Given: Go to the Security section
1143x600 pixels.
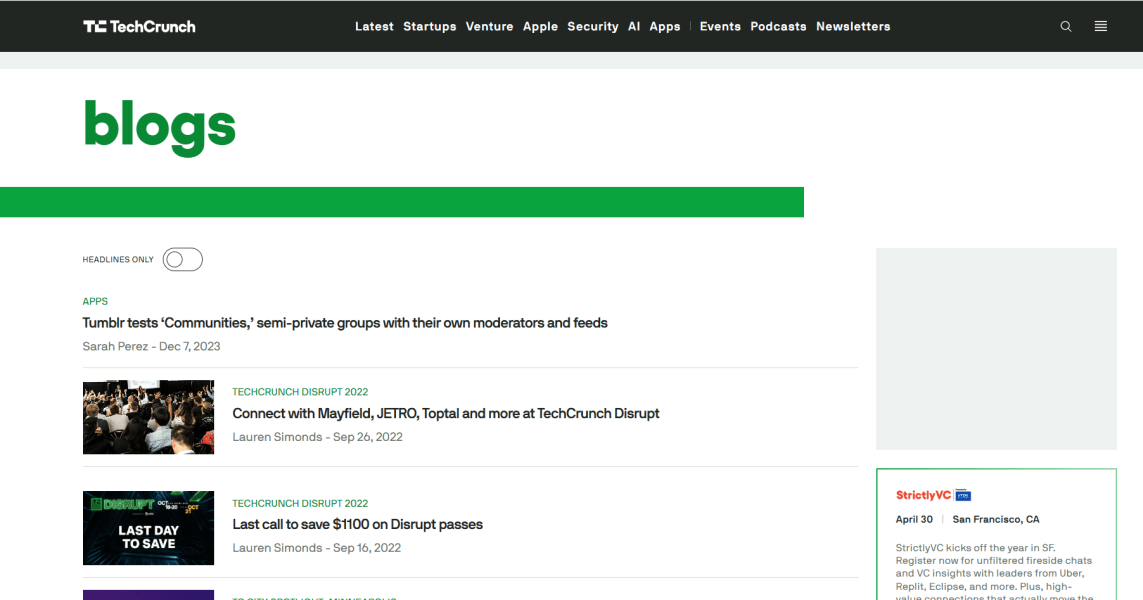Looking at the screenshot, I should pos(593,26).
